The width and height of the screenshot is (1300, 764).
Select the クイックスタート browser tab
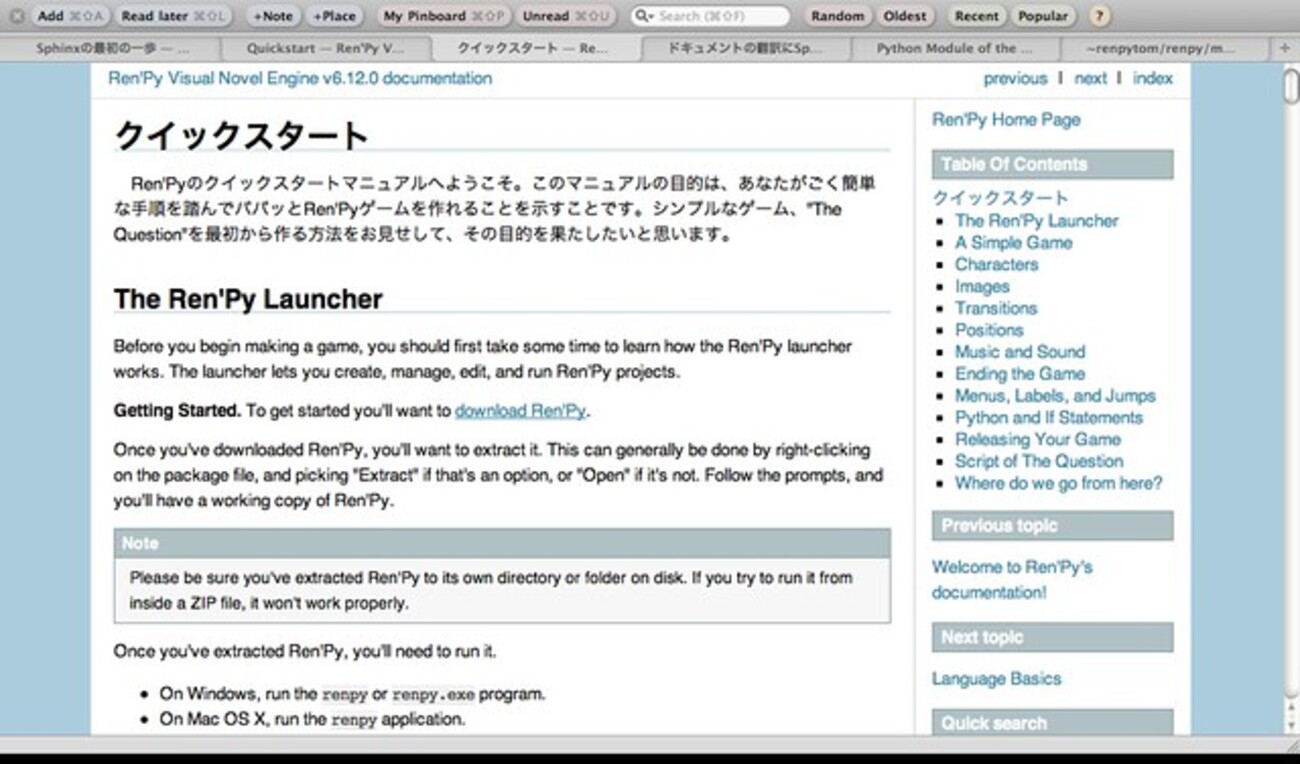[536, 48]
